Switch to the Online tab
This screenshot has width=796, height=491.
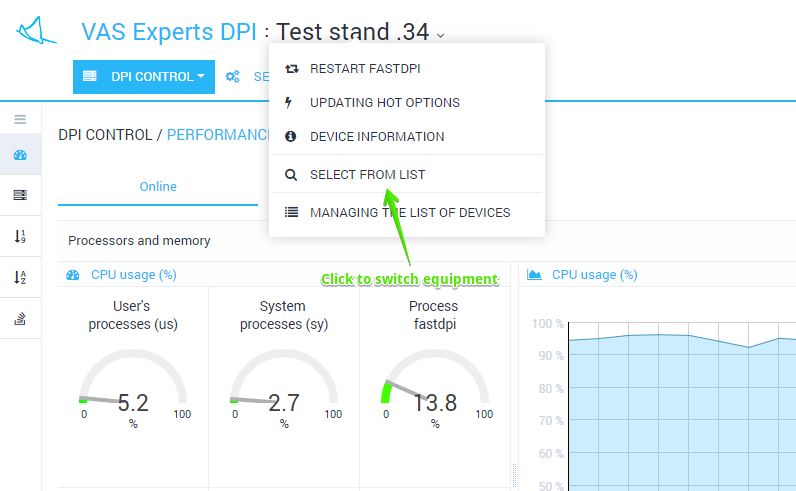tap(158, 187)
